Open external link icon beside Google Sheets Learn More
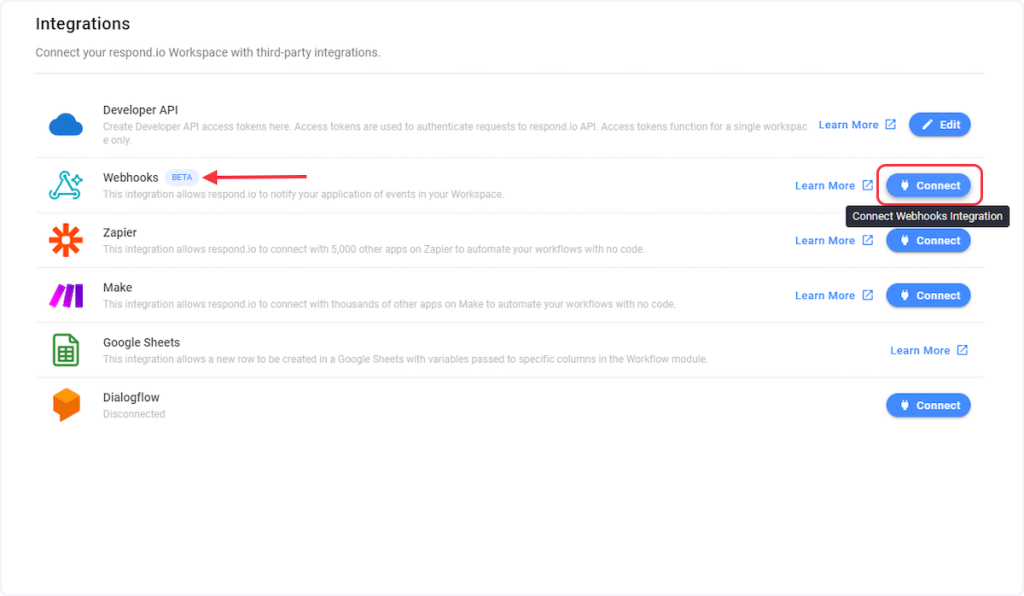The height and width of the screenshot is (596, 1024). 962,350
